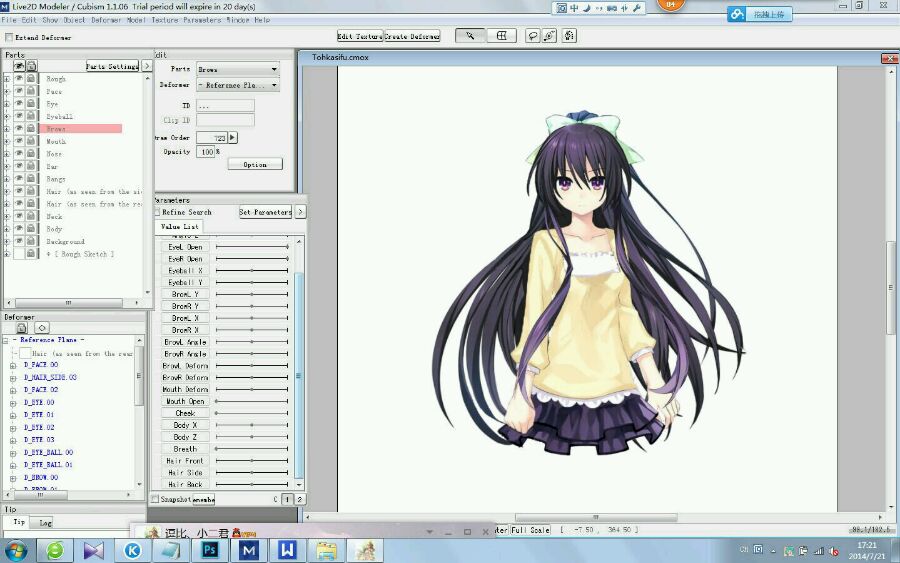Hide the Mouth part with eye toggle
Image resolution: width=900 pixels, height=563 pixels.
tap(19, 141)
